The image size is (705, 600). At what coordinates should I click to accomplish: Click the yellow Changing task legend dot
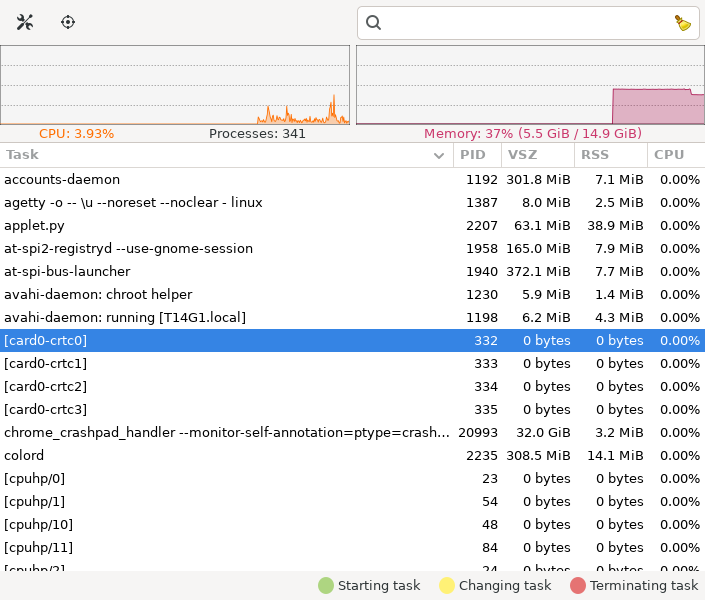click(x=447, y=586)
